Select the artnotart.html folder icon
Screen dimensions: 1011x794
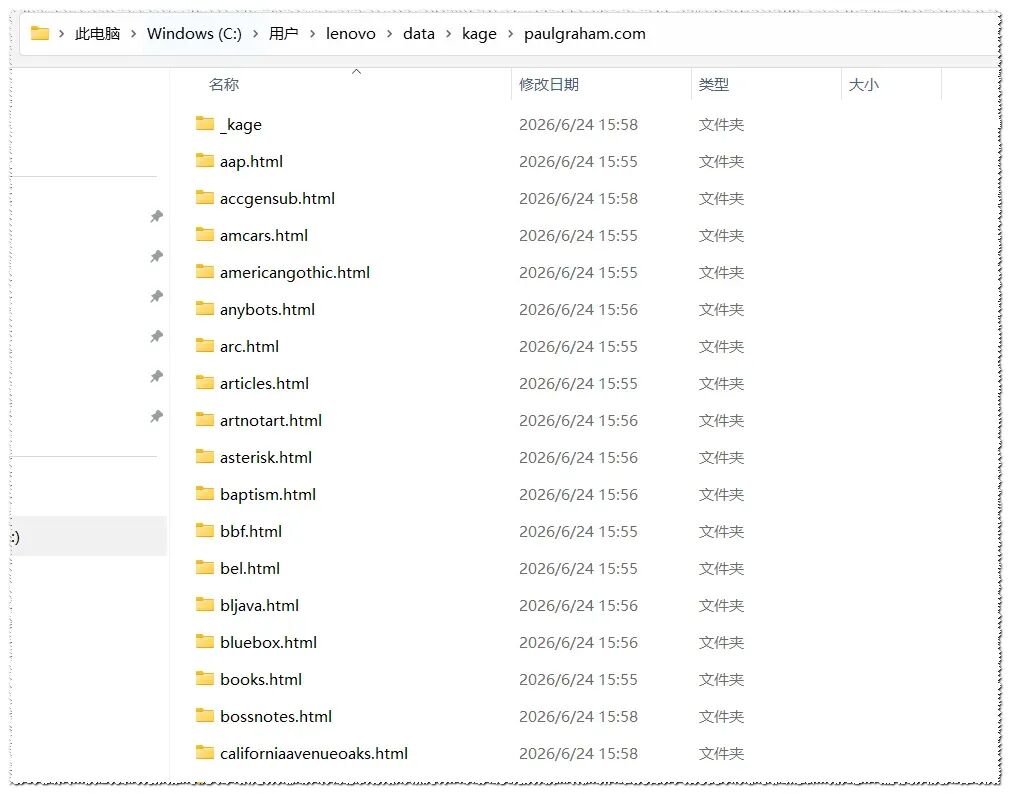205,419
